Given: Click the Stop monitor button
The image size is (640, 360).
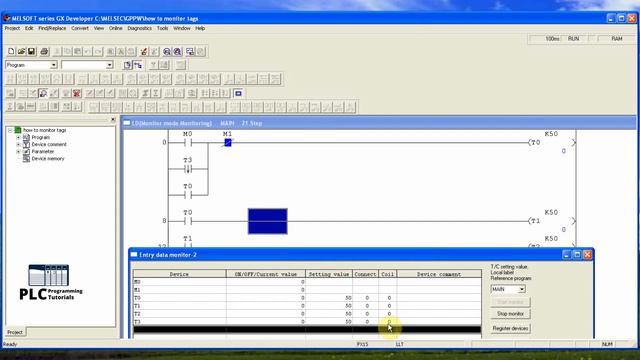Looking at the screenshot, I should pyautogui.click(x=510, y=314).
